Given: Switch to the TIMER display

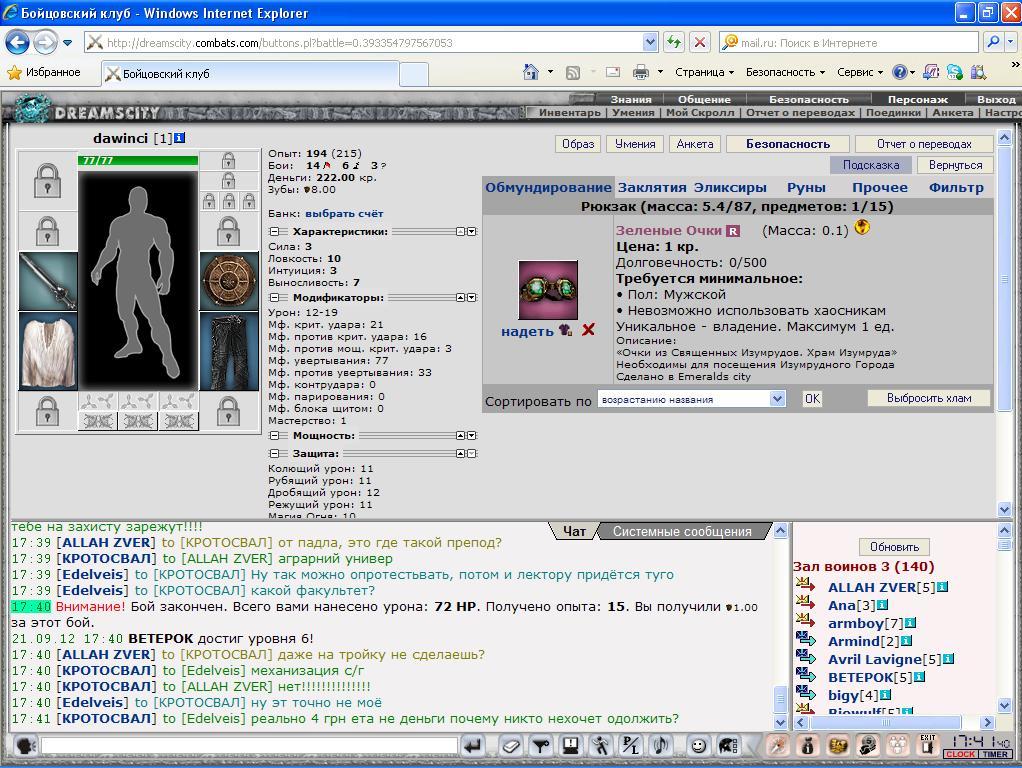Looking at the screenshot, I should pos(995,754).
